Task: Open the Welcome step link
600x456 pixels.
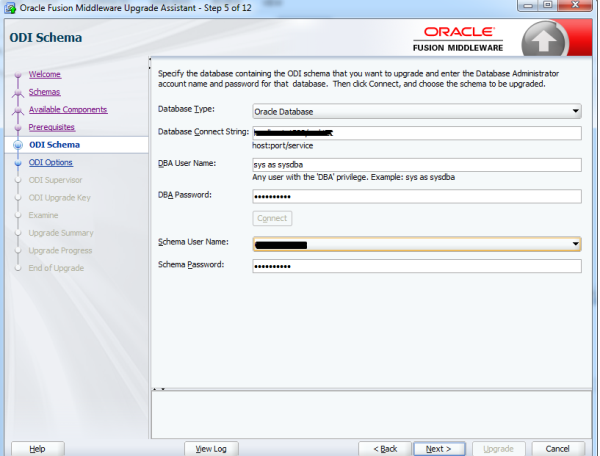Action: [44, 74]
